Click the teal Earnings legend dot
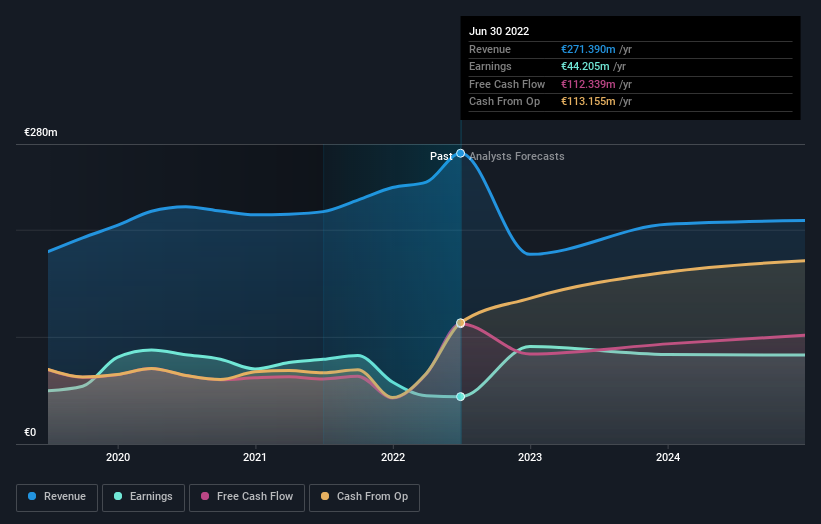Viewport: 821px width, 524px height. pos(118,496)
